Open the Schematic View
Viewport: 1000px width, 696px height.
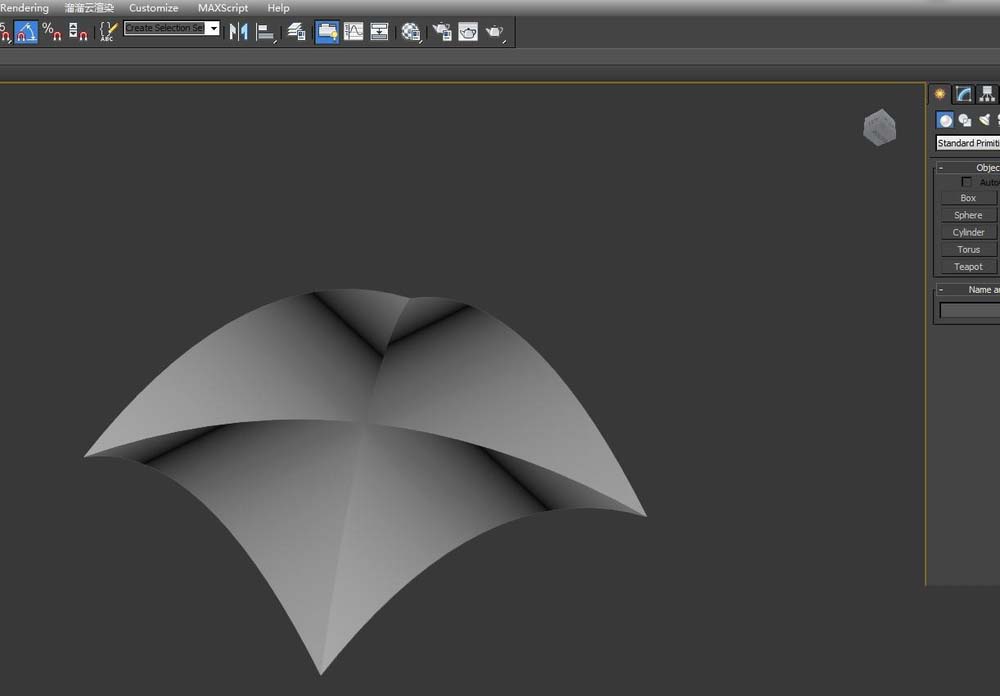380,31
